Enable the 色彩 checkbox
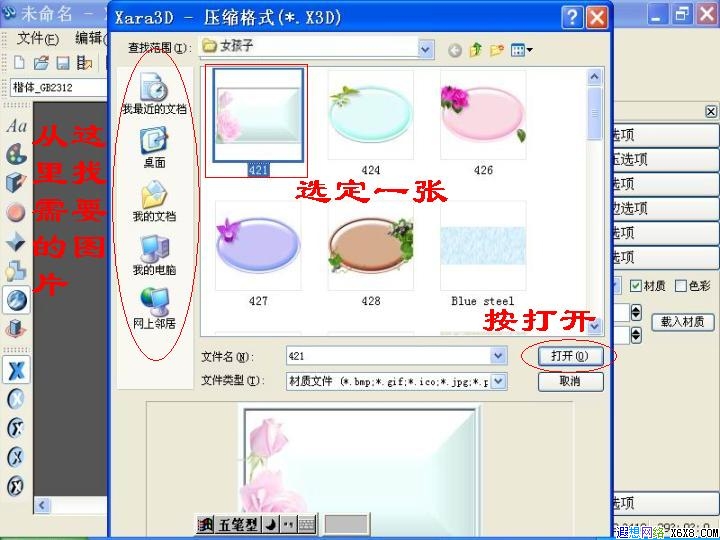Viewport: 720px width, 540px height. (681, 286)
